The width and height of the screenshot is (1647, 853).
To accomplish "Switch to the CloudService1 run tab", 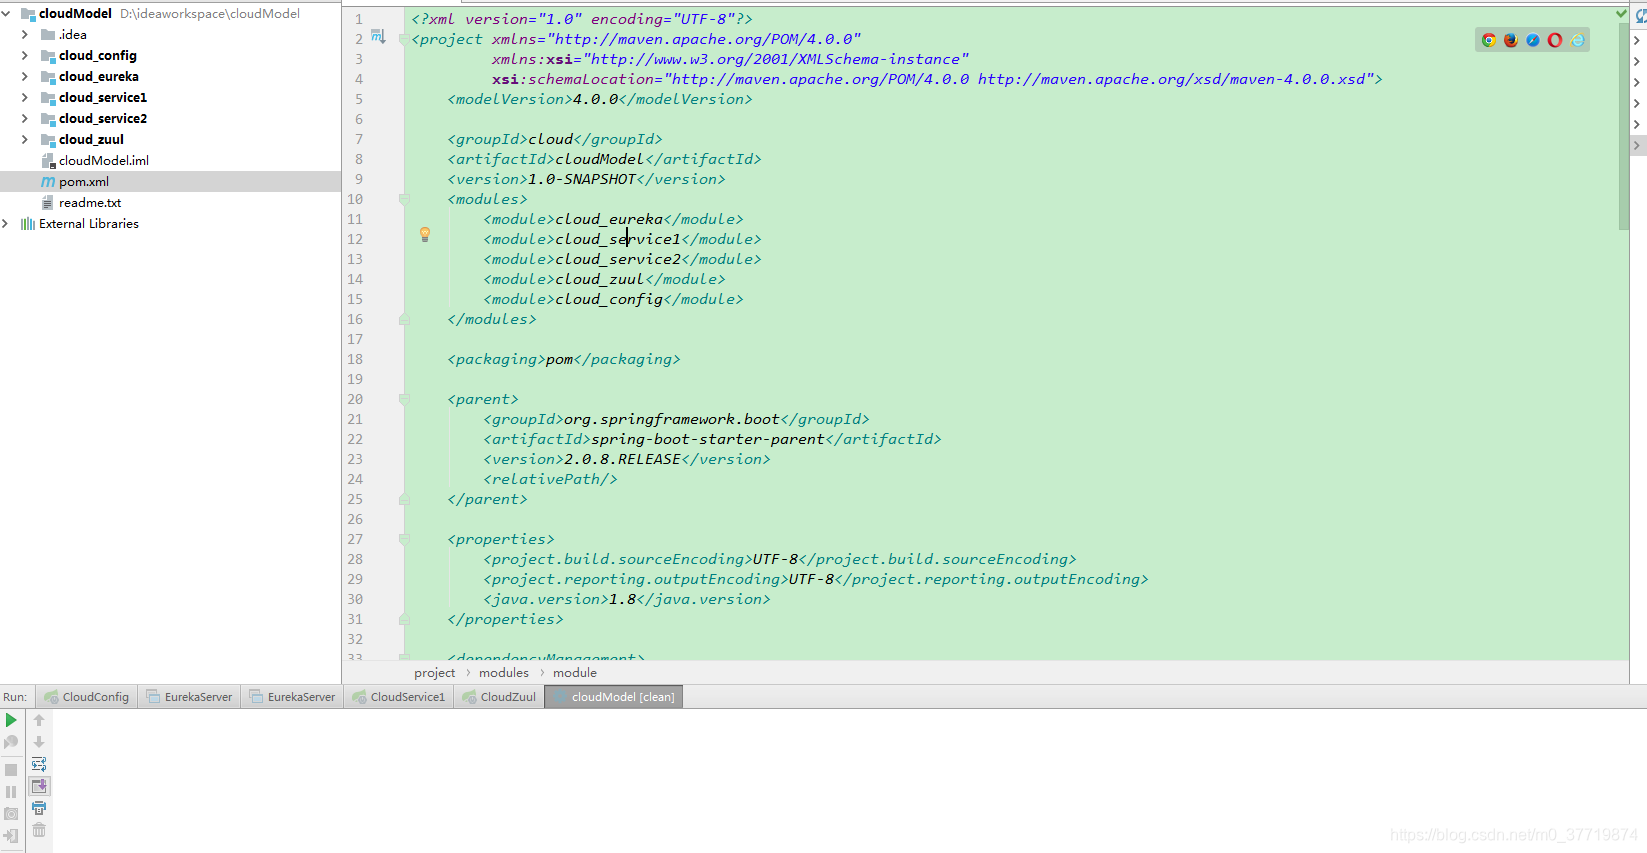I will [x=399, y=697].
